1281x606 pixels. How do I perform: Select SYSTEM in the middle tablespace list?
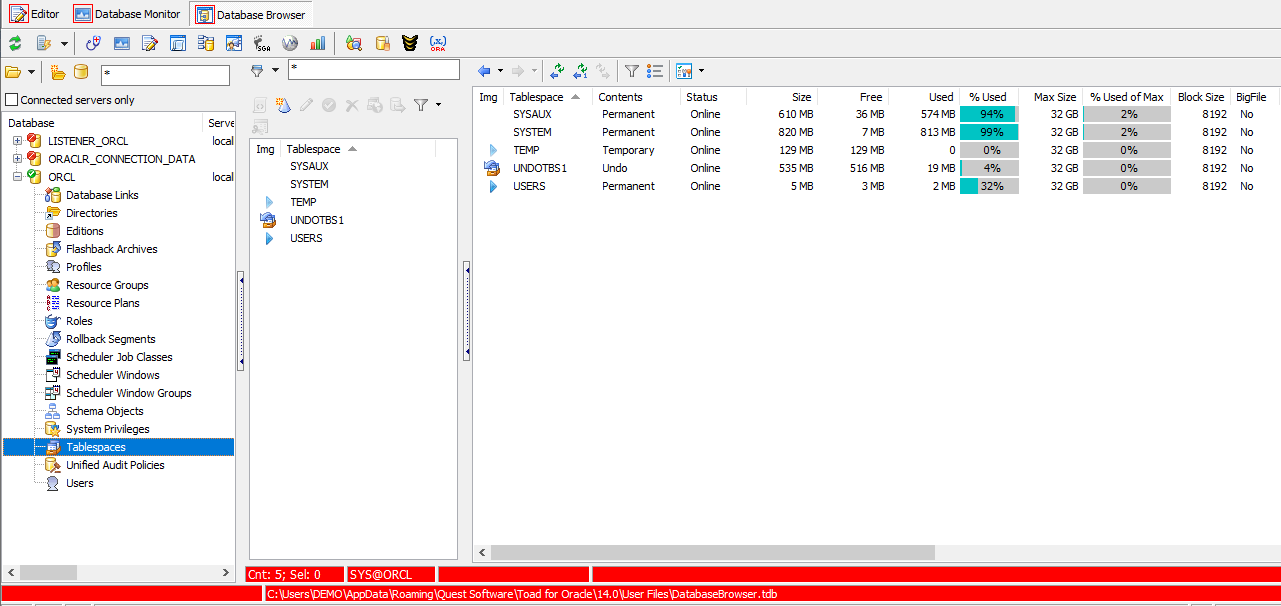tap(309, 184)
